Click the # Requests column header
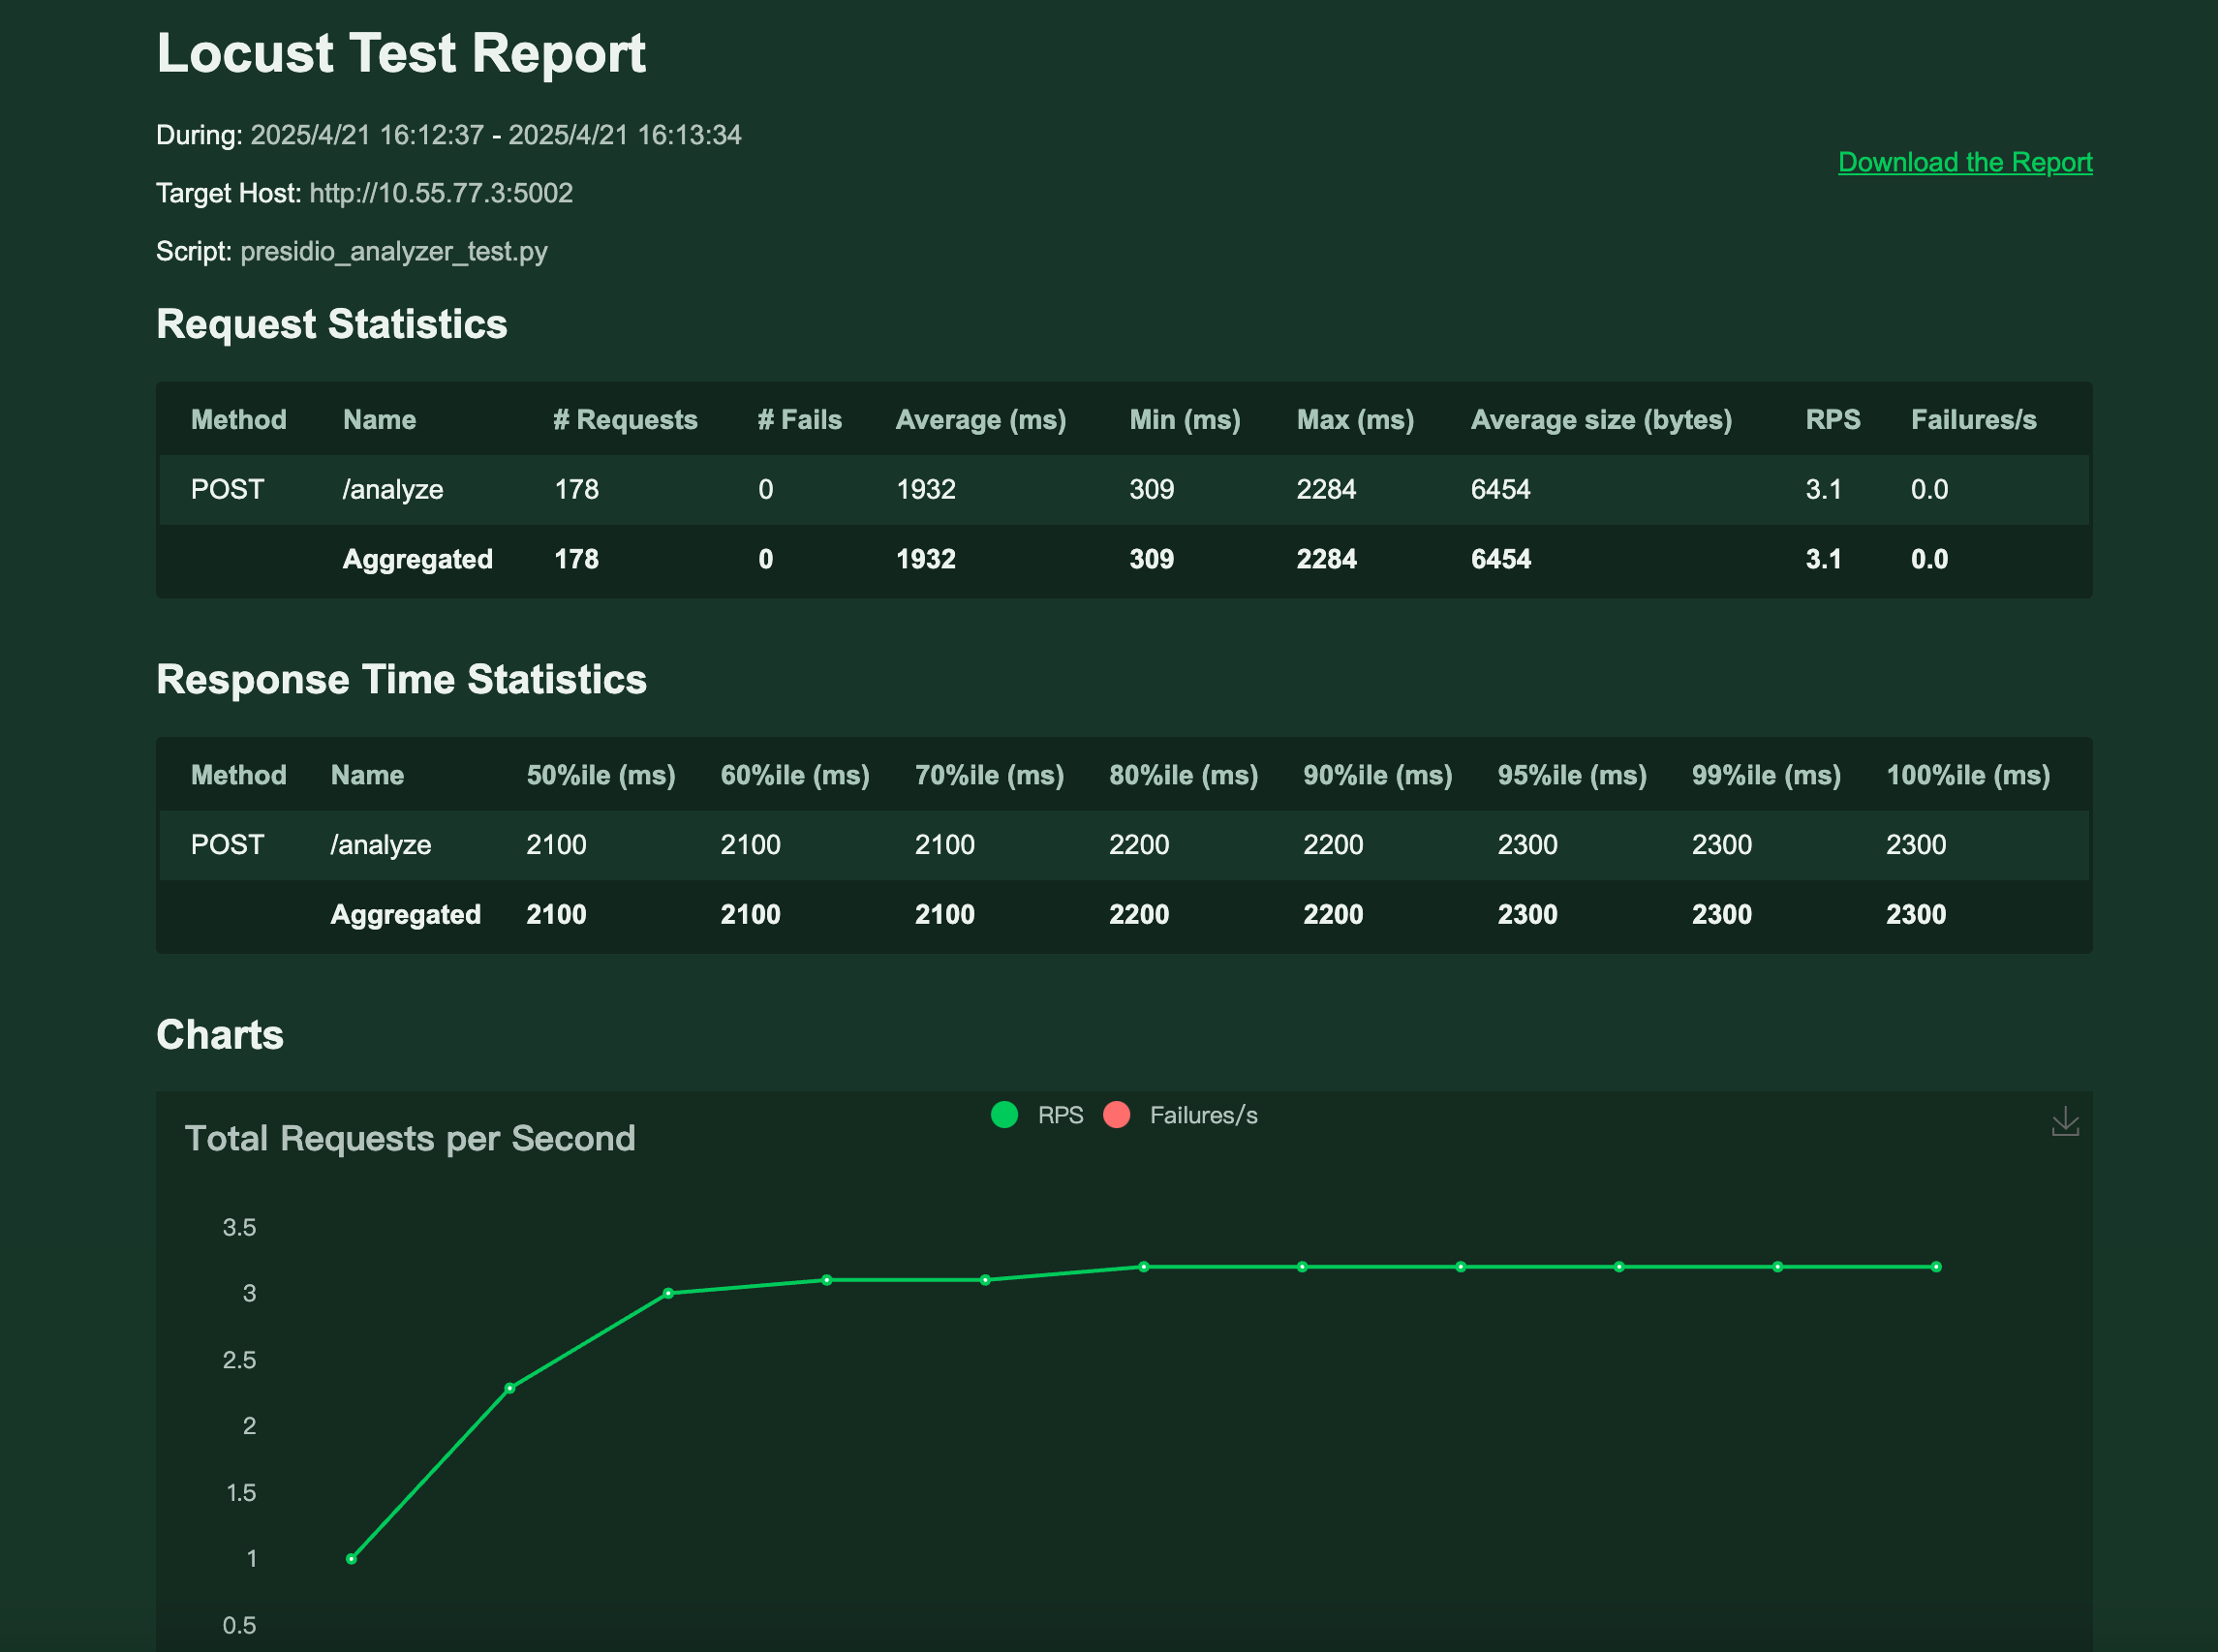2218x1652 pixels. click(625, 420)
